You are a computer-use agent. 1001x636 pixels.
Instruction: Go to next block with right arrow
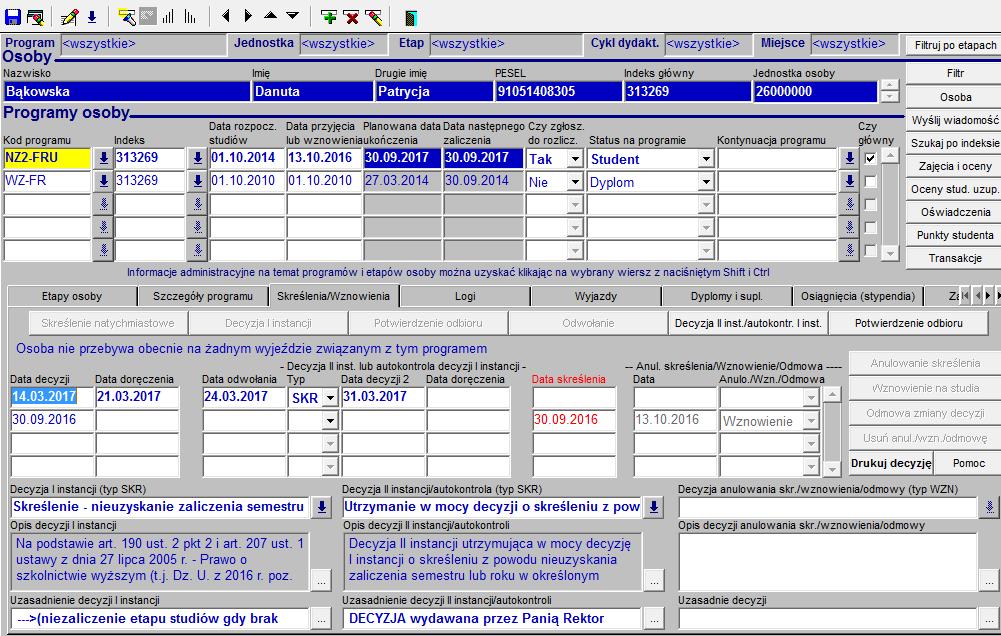pyautogui.click(x=248, y=16)
